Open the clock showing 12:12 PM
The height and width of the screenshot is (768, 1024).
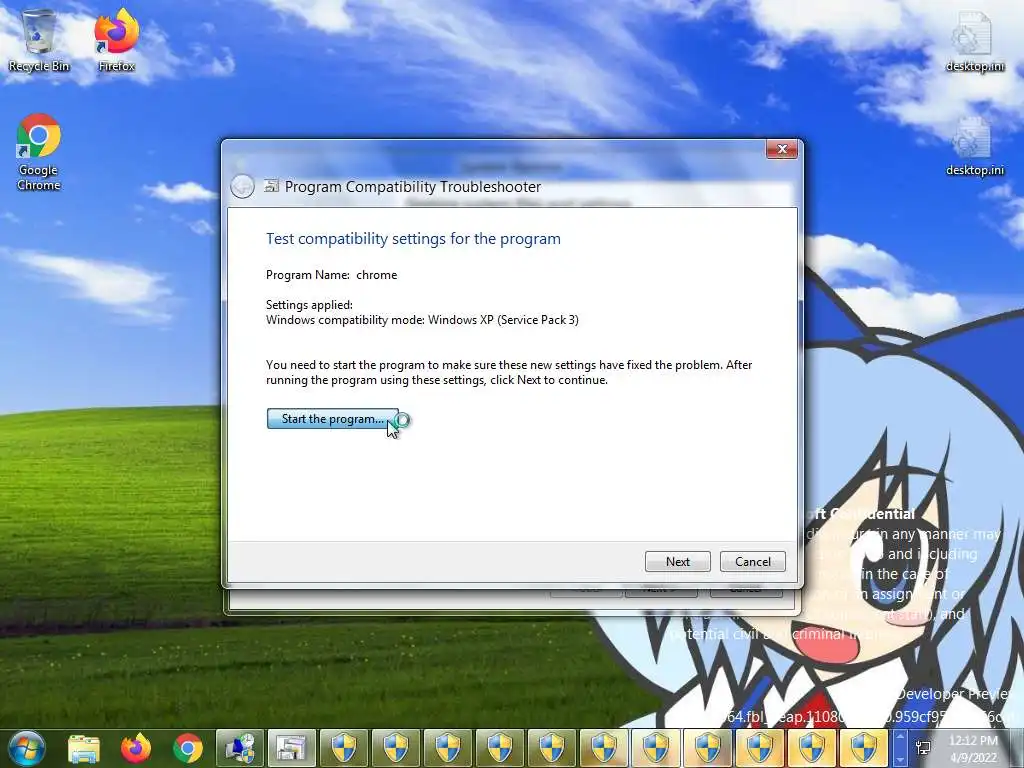tap(973, 748)
